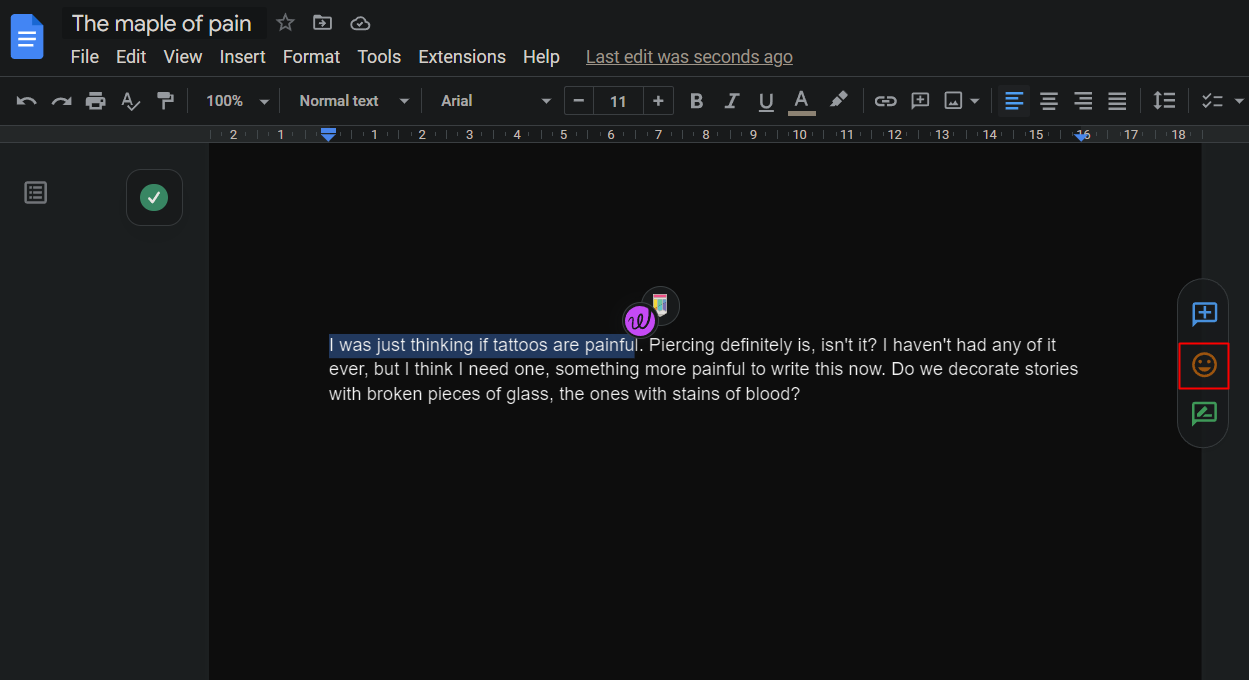Open line and paragraph spacing
Viewport: 1249px width, 680px height.
[1164, 101]
